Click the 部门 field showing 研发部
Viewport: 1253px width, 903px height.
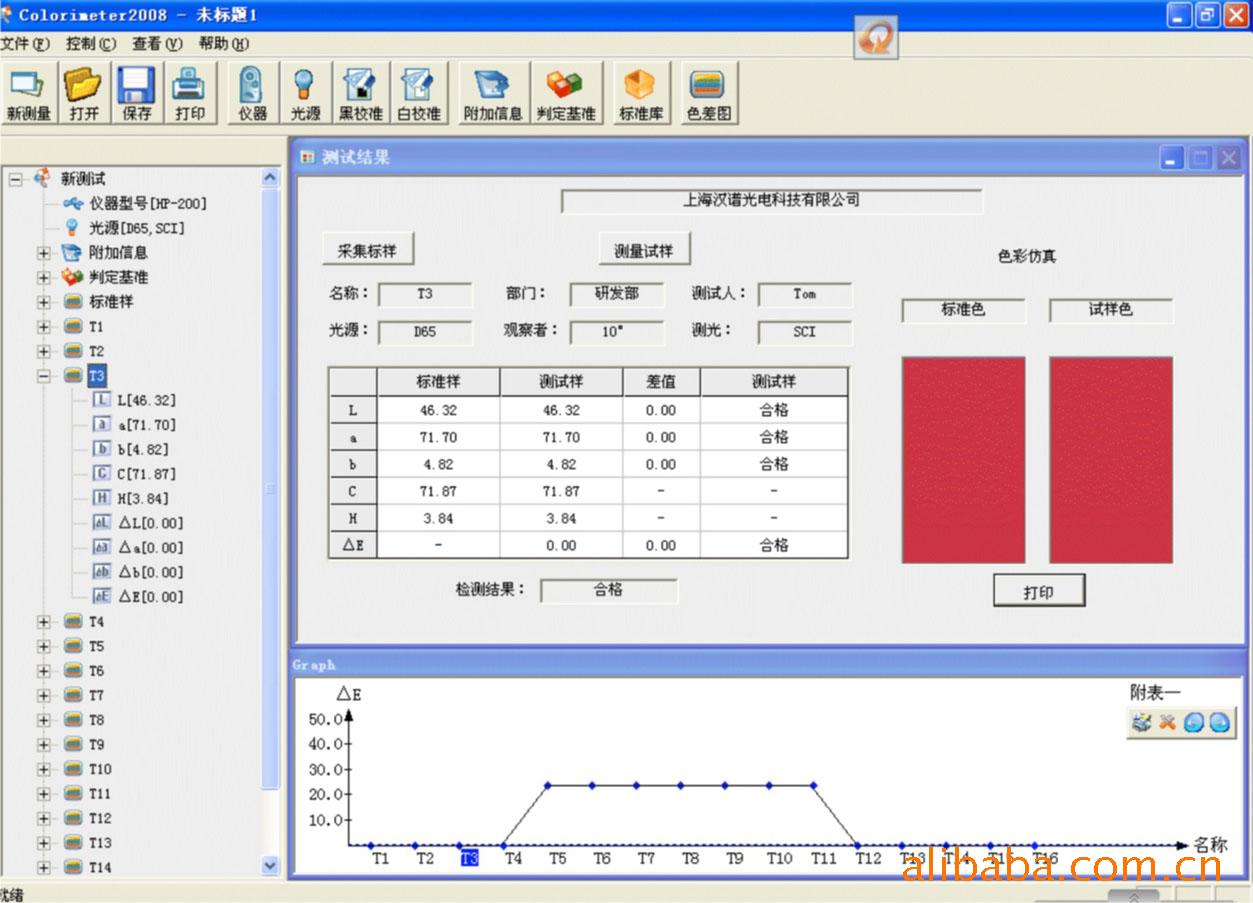click(x=617, y=294)
